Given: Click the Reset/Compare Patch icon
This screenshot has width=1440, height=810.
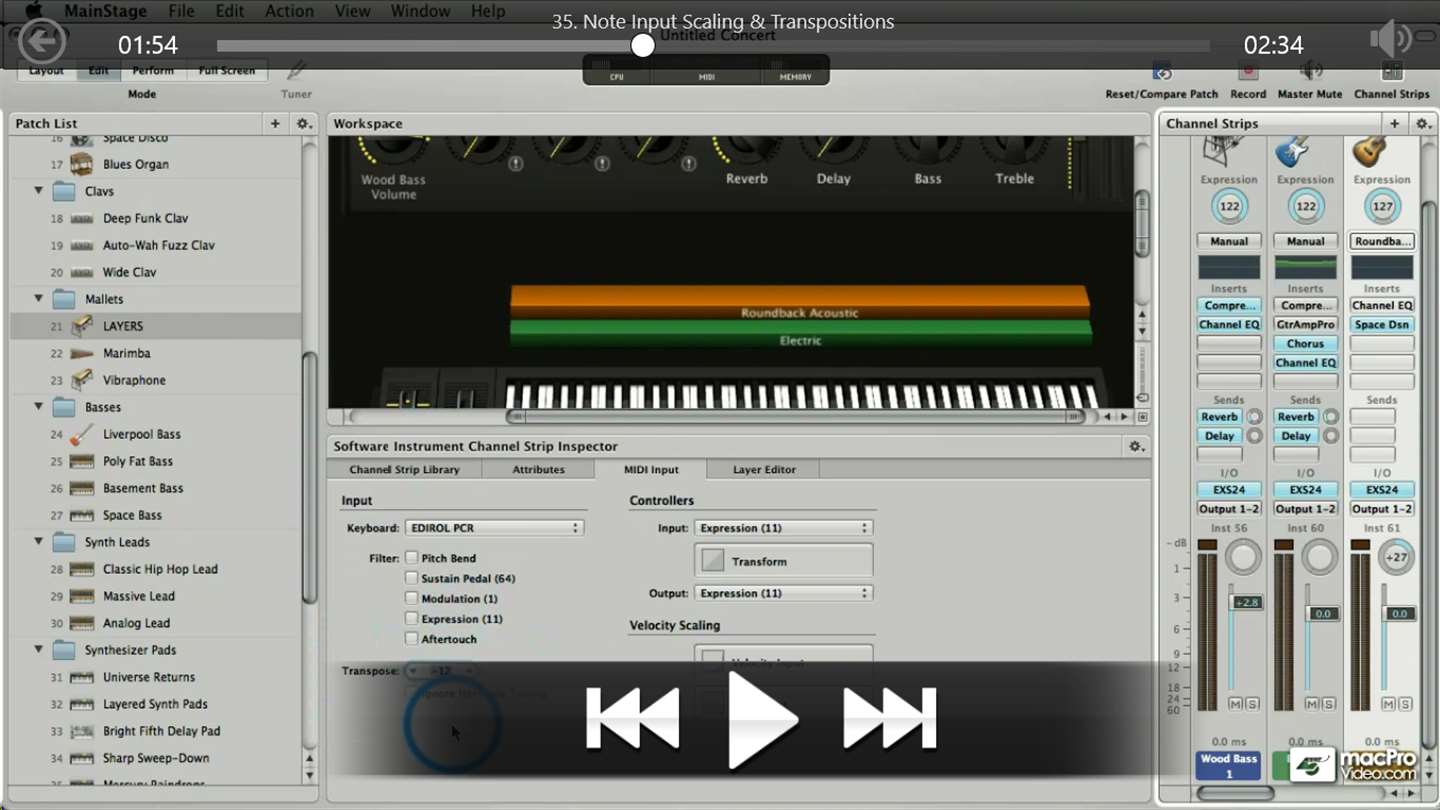Looking at the screenshot, I should click(x=1162, y=72).
